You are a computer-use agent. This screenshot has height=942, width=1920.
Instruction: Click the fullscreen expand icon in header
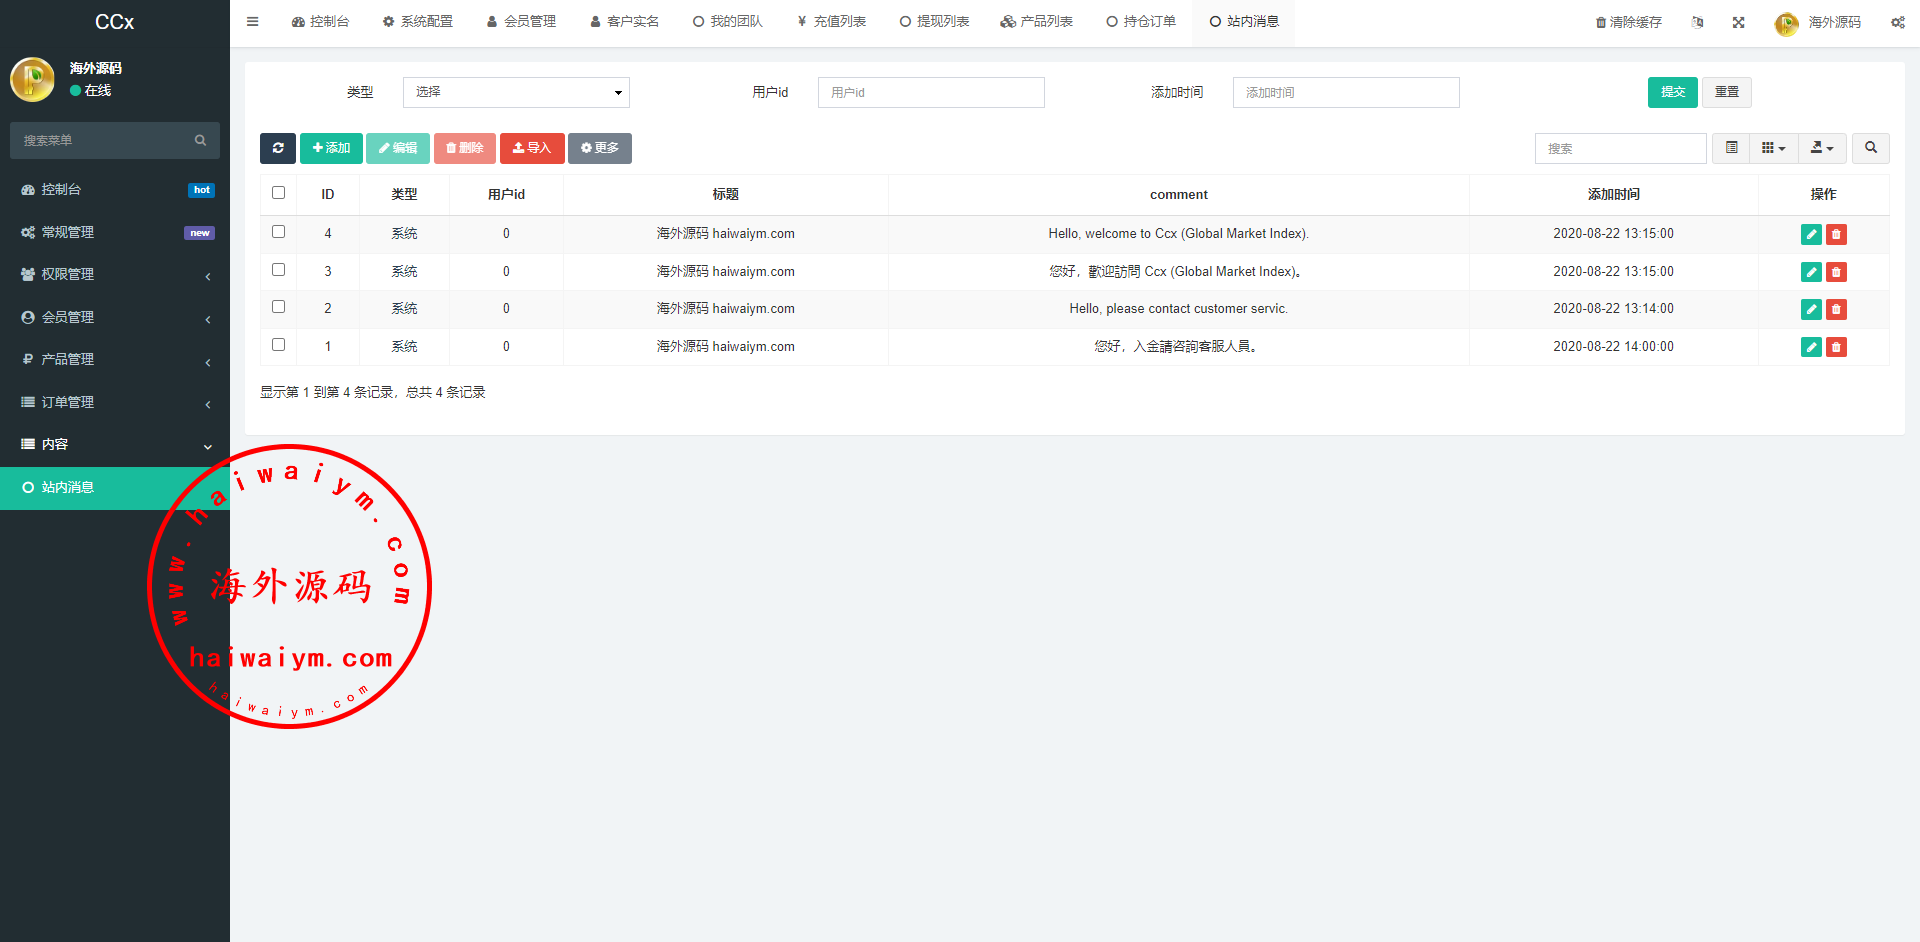[x=1738, y=22]
